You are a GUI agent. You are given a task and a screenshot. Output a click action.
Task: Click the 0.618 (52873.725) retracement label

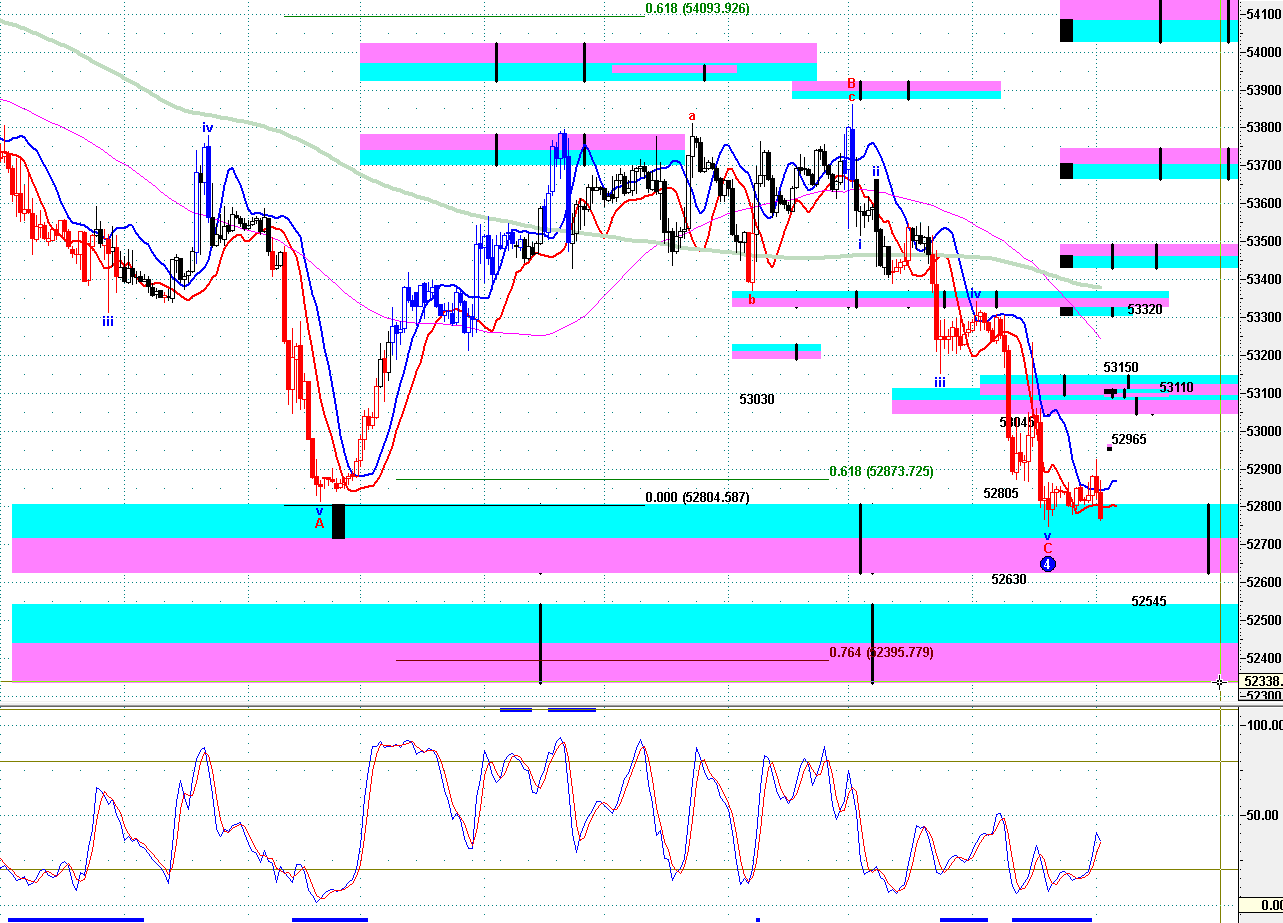(x=881, y=471)
